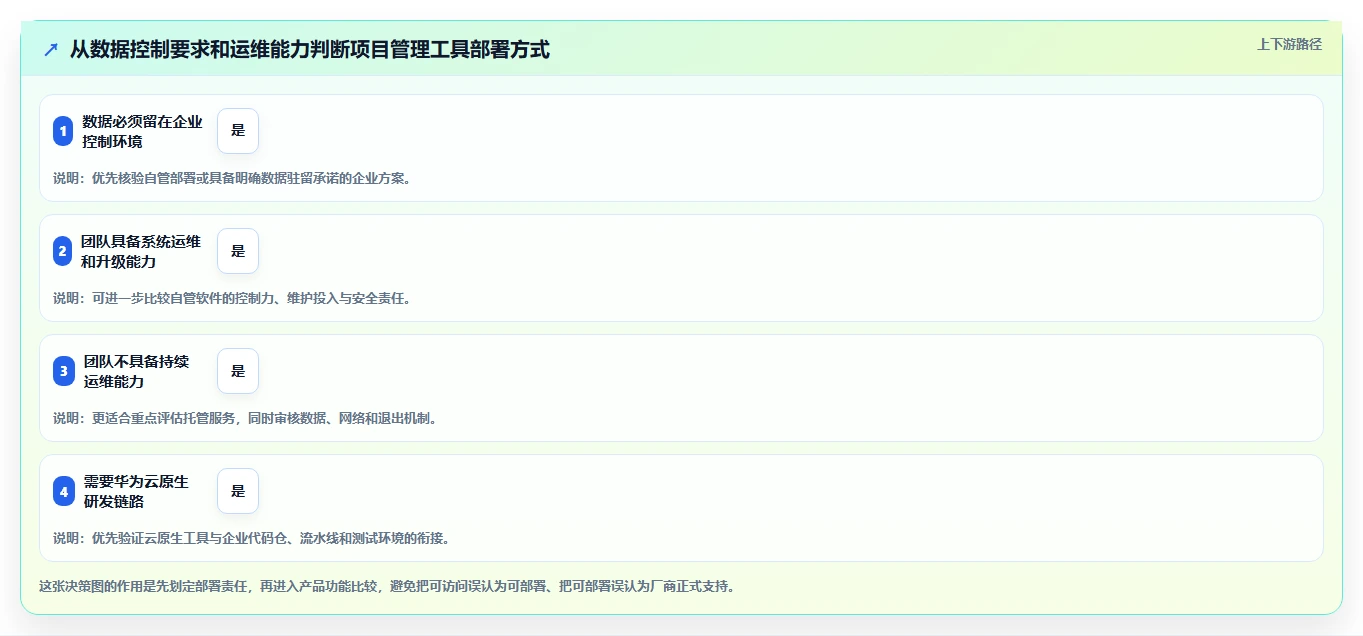Image resolution: width=1363 pixels, height=636 pixels.
Task: Click 是 button for 数据必须留在企业控制环境
Action: click(x=238, y=131)
